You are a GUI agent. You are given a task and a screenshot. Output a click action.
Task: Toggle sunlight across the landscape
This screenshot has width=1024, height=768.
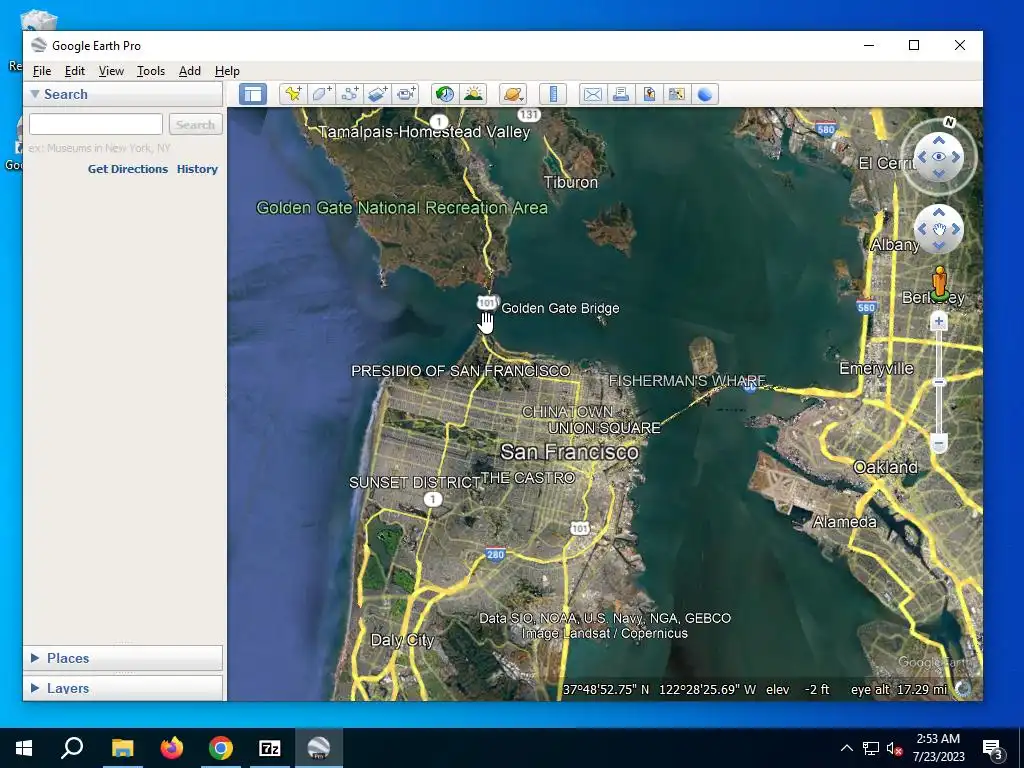tap(473, 94)
